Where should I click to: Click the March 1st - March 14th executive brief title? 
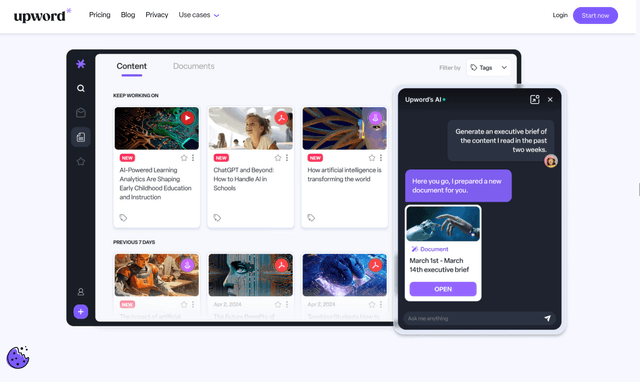(x=439, y=265)
